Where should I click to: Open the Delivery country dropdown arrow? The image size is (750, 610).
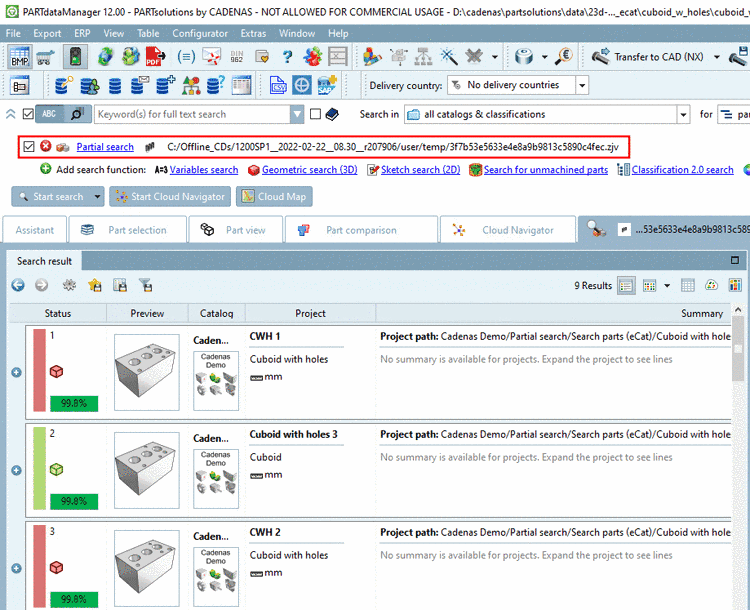pyautogui.click(x=582, y=86)
